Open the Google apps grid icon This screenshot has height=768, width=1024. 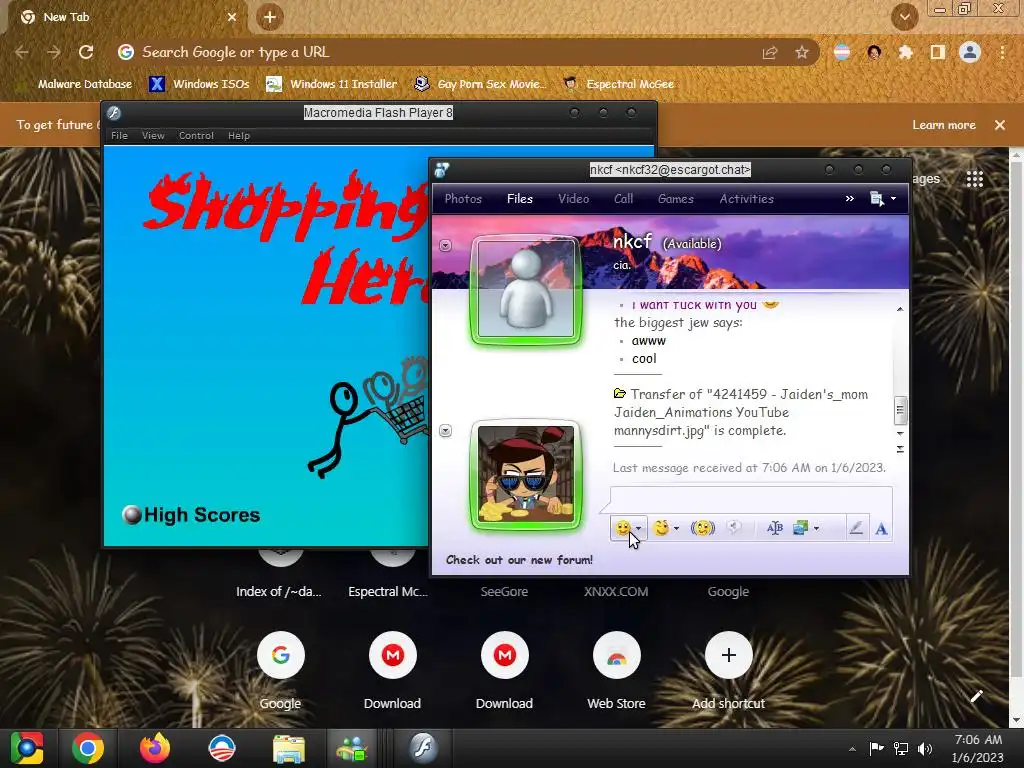(x=974, y=179)
